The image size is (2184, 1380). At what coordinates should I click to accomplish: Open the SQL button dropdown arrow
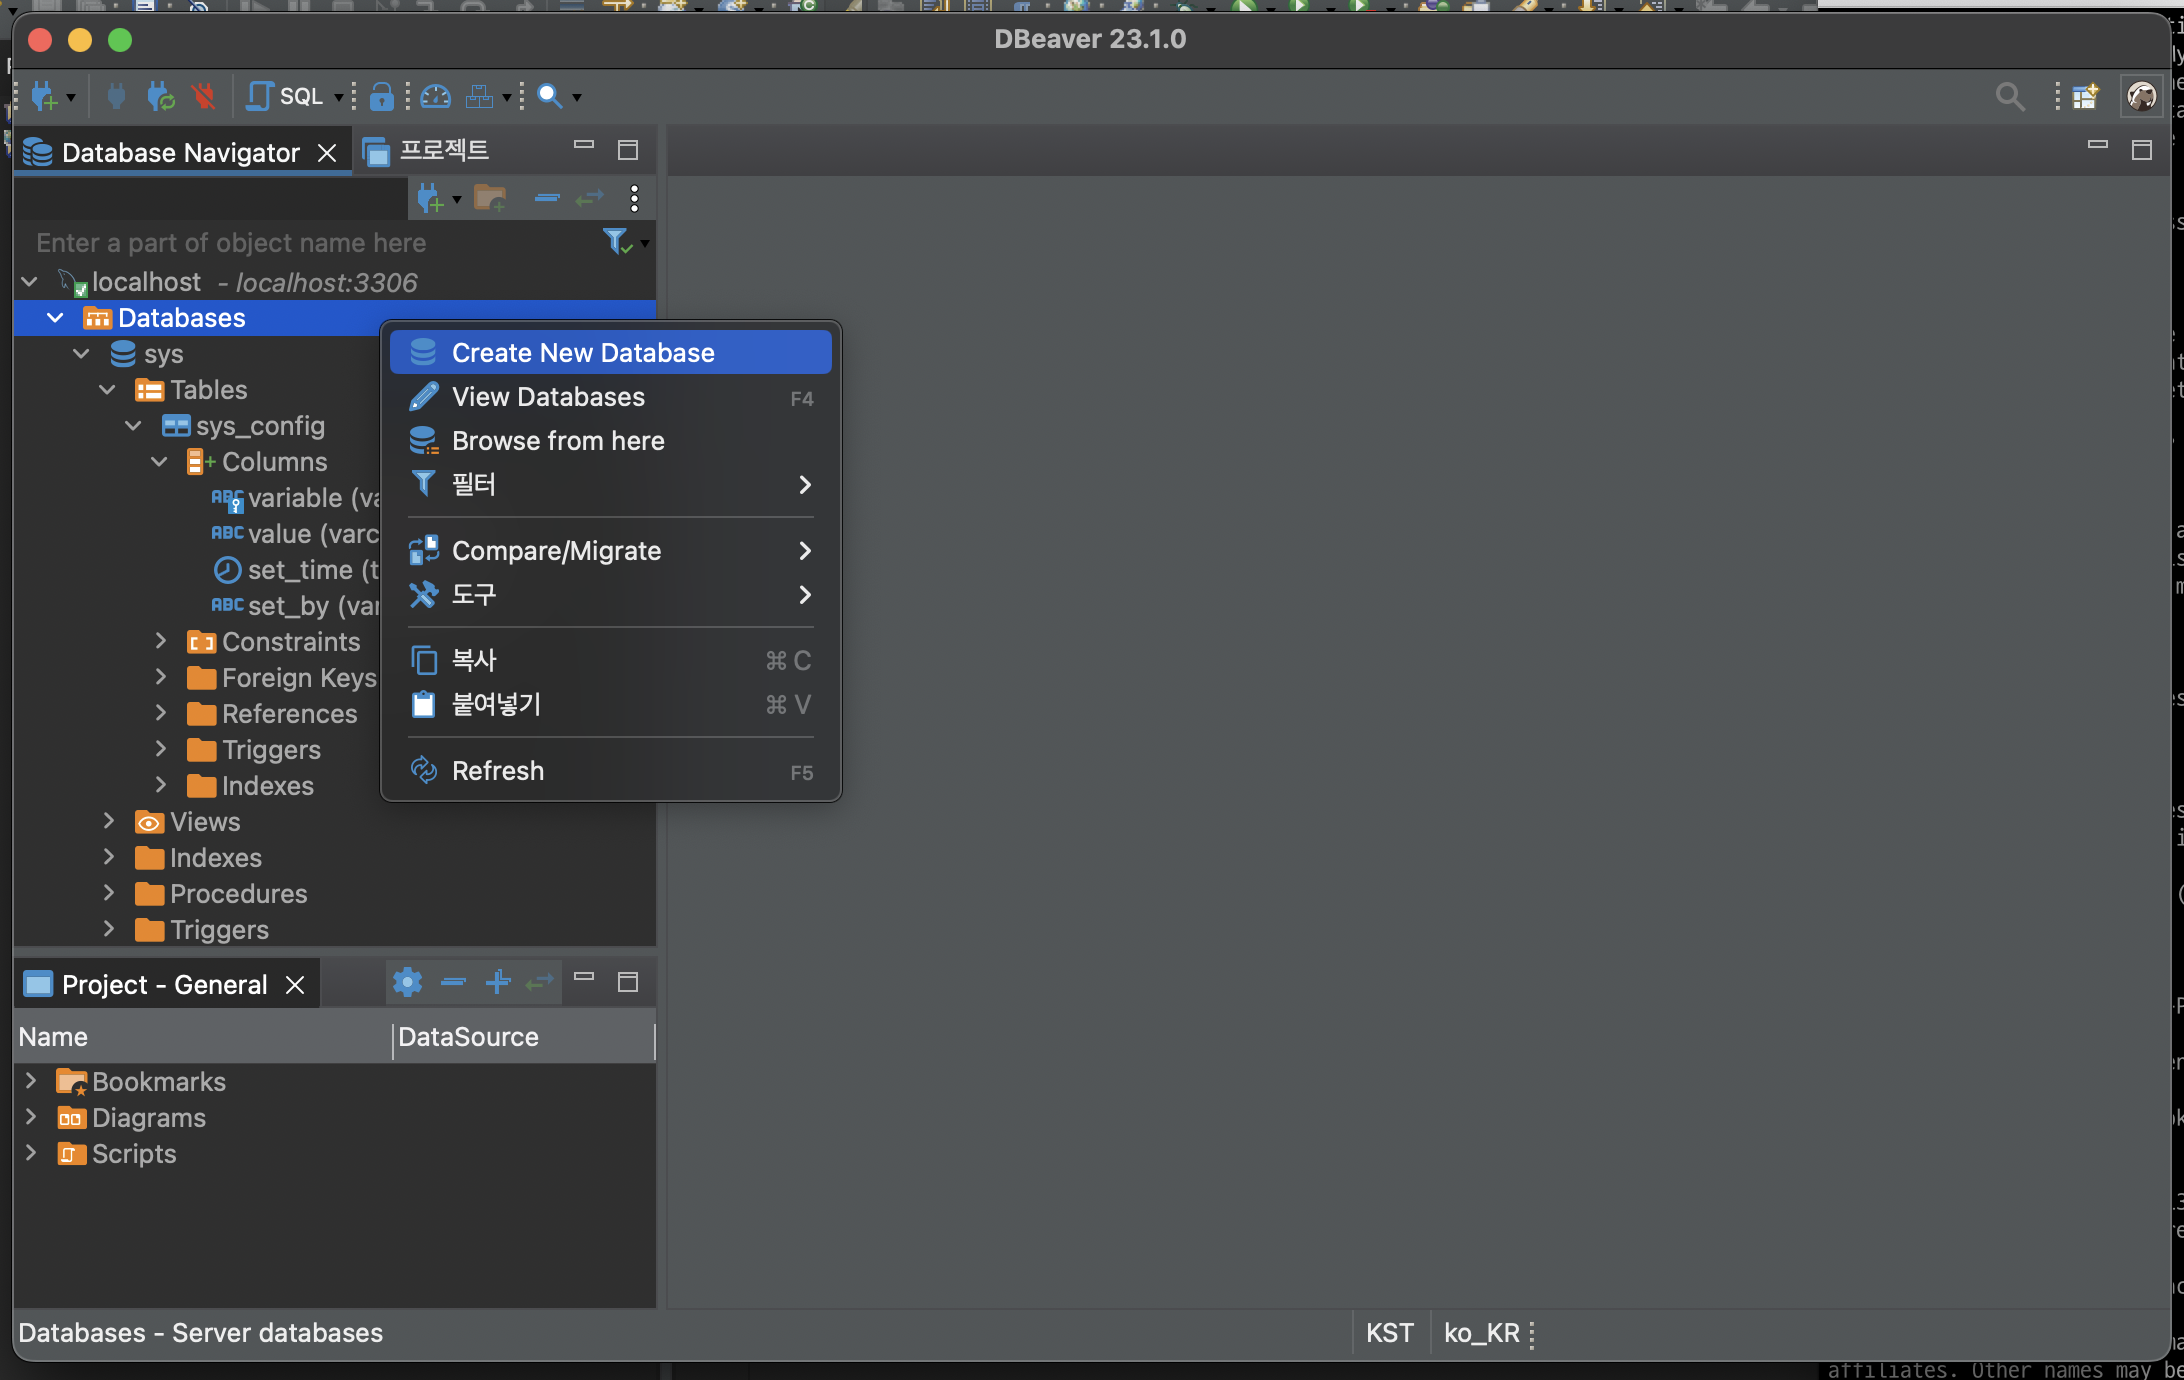338,97
